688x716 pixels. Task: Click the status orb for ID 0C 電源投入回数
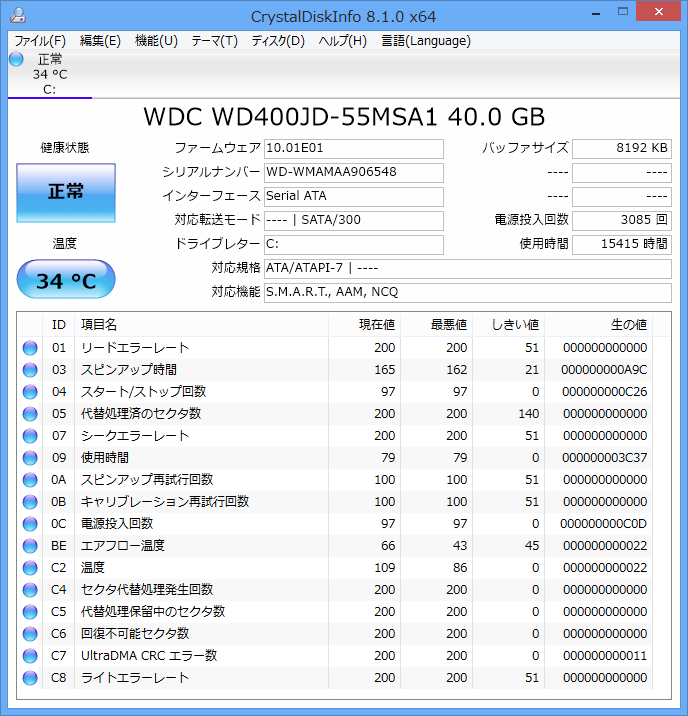tap(30, 524)
